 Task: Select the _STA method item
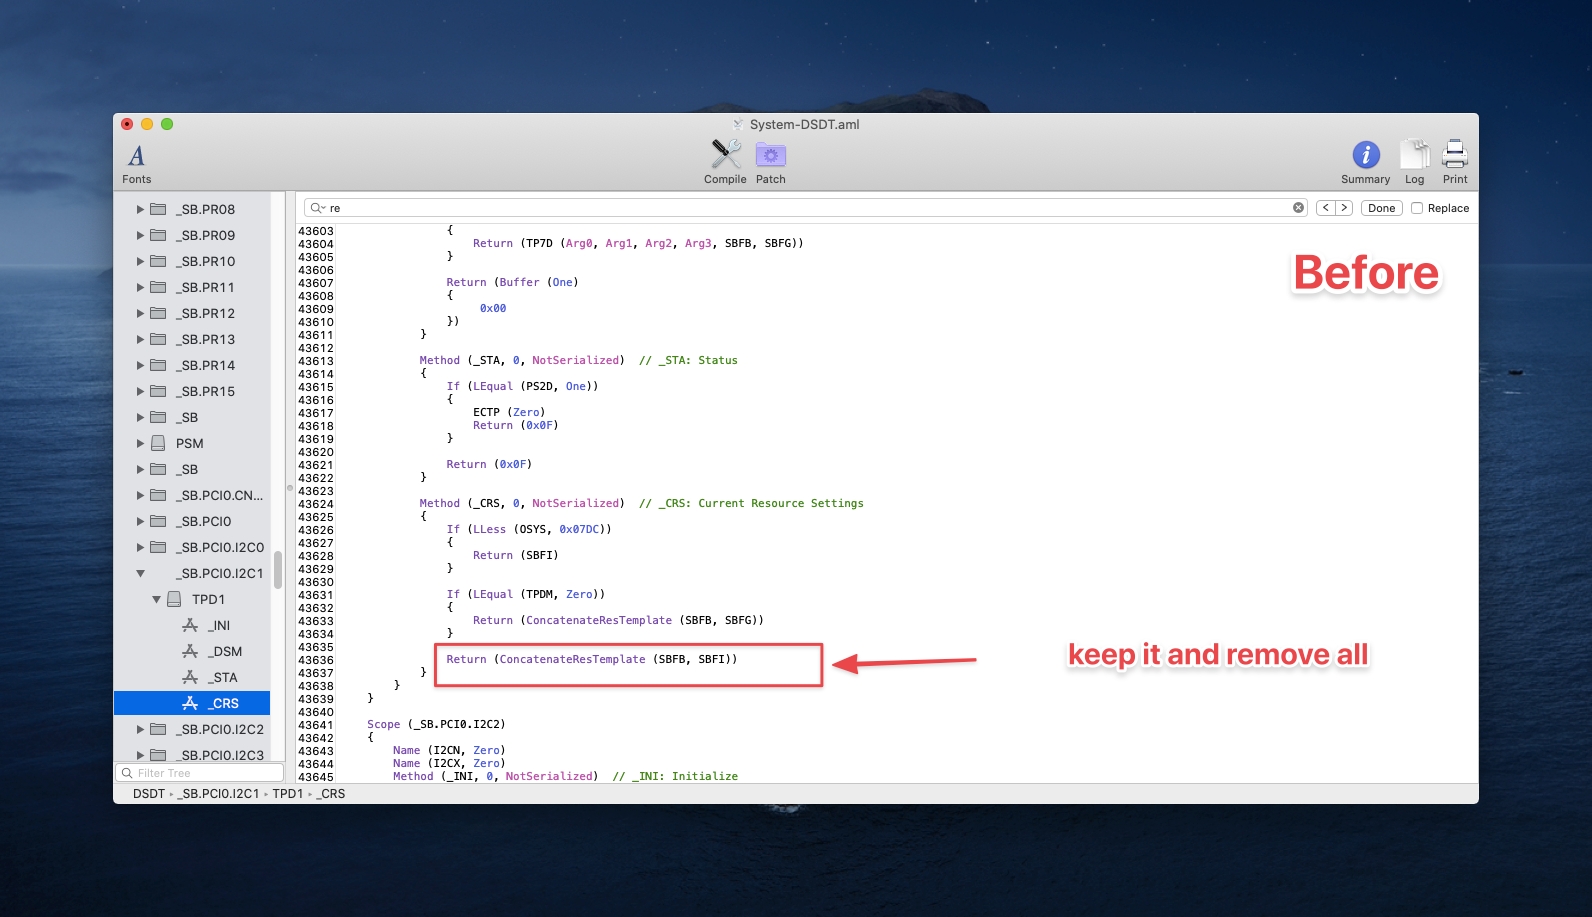222,678
